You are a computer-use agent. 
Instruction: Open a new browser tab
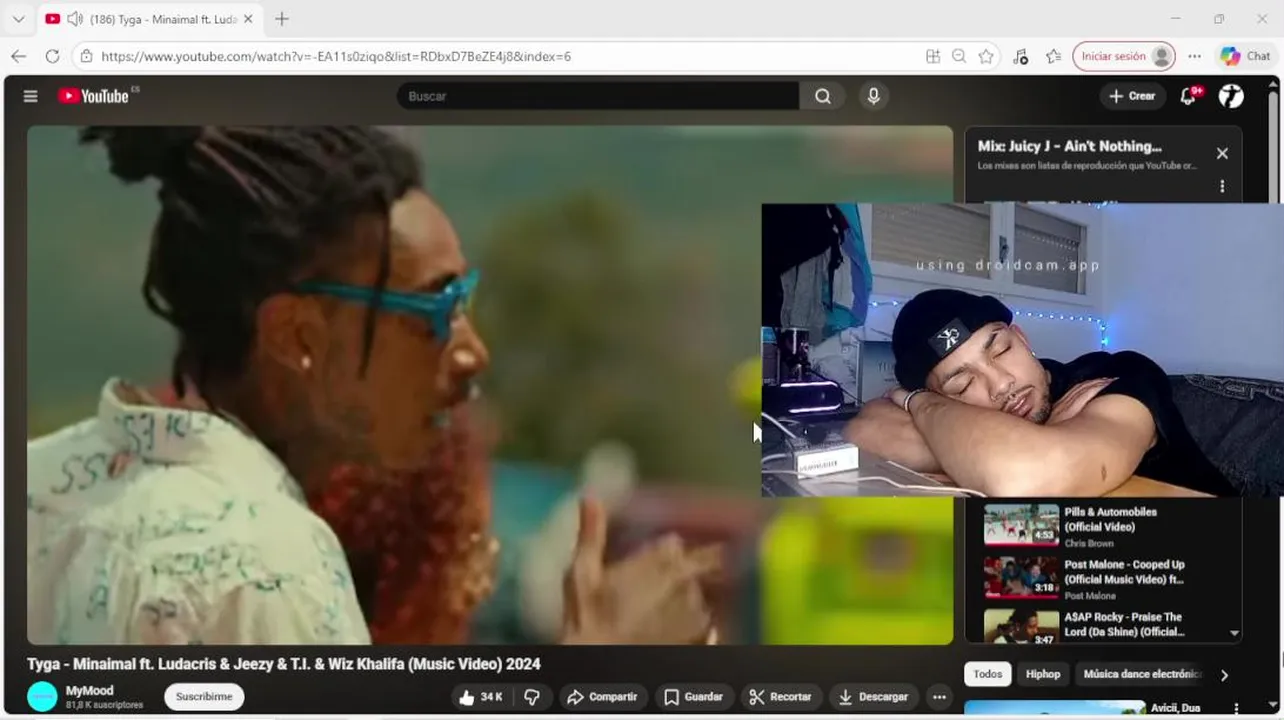[x=282, y=19]
